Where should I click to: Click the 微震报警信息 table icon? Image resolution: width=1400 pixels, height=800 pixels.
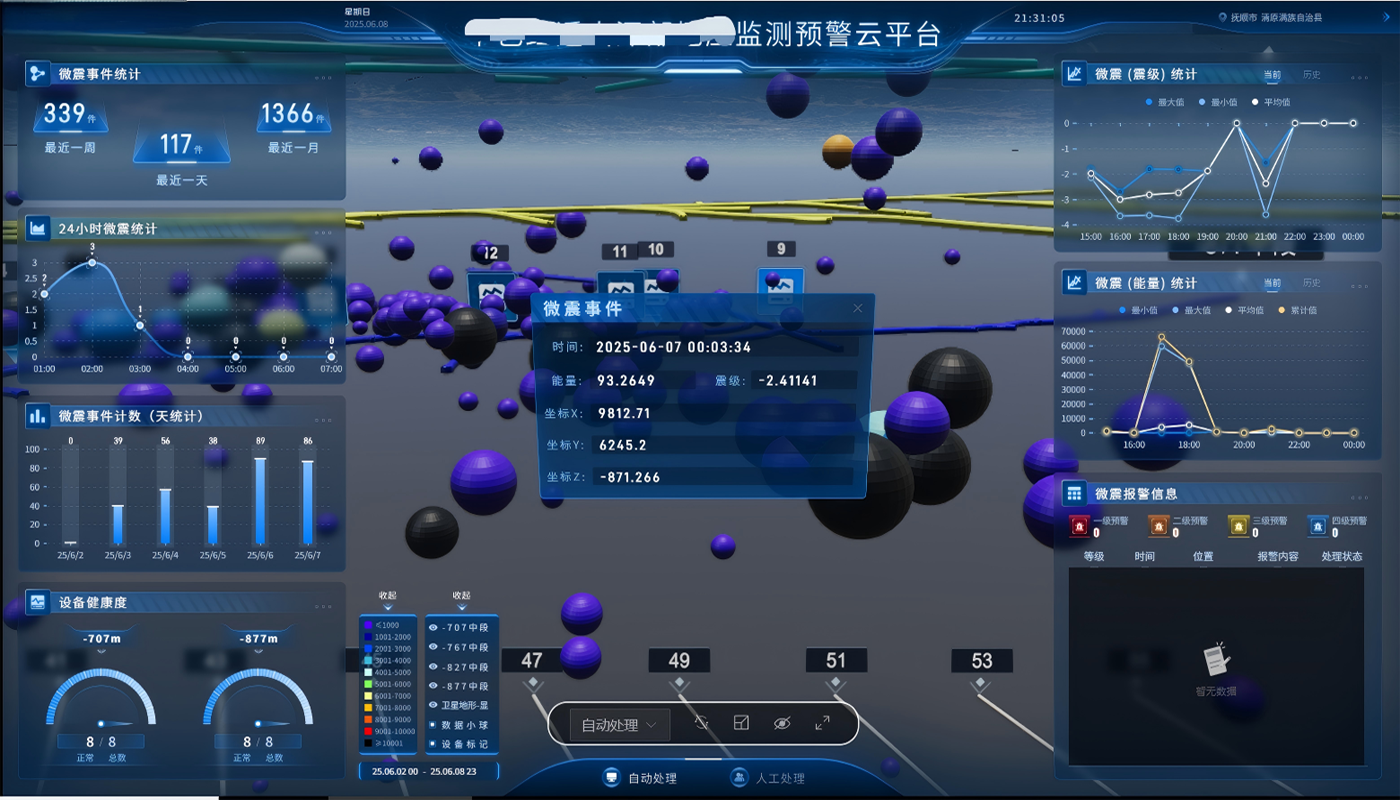tap(1074, 493)
